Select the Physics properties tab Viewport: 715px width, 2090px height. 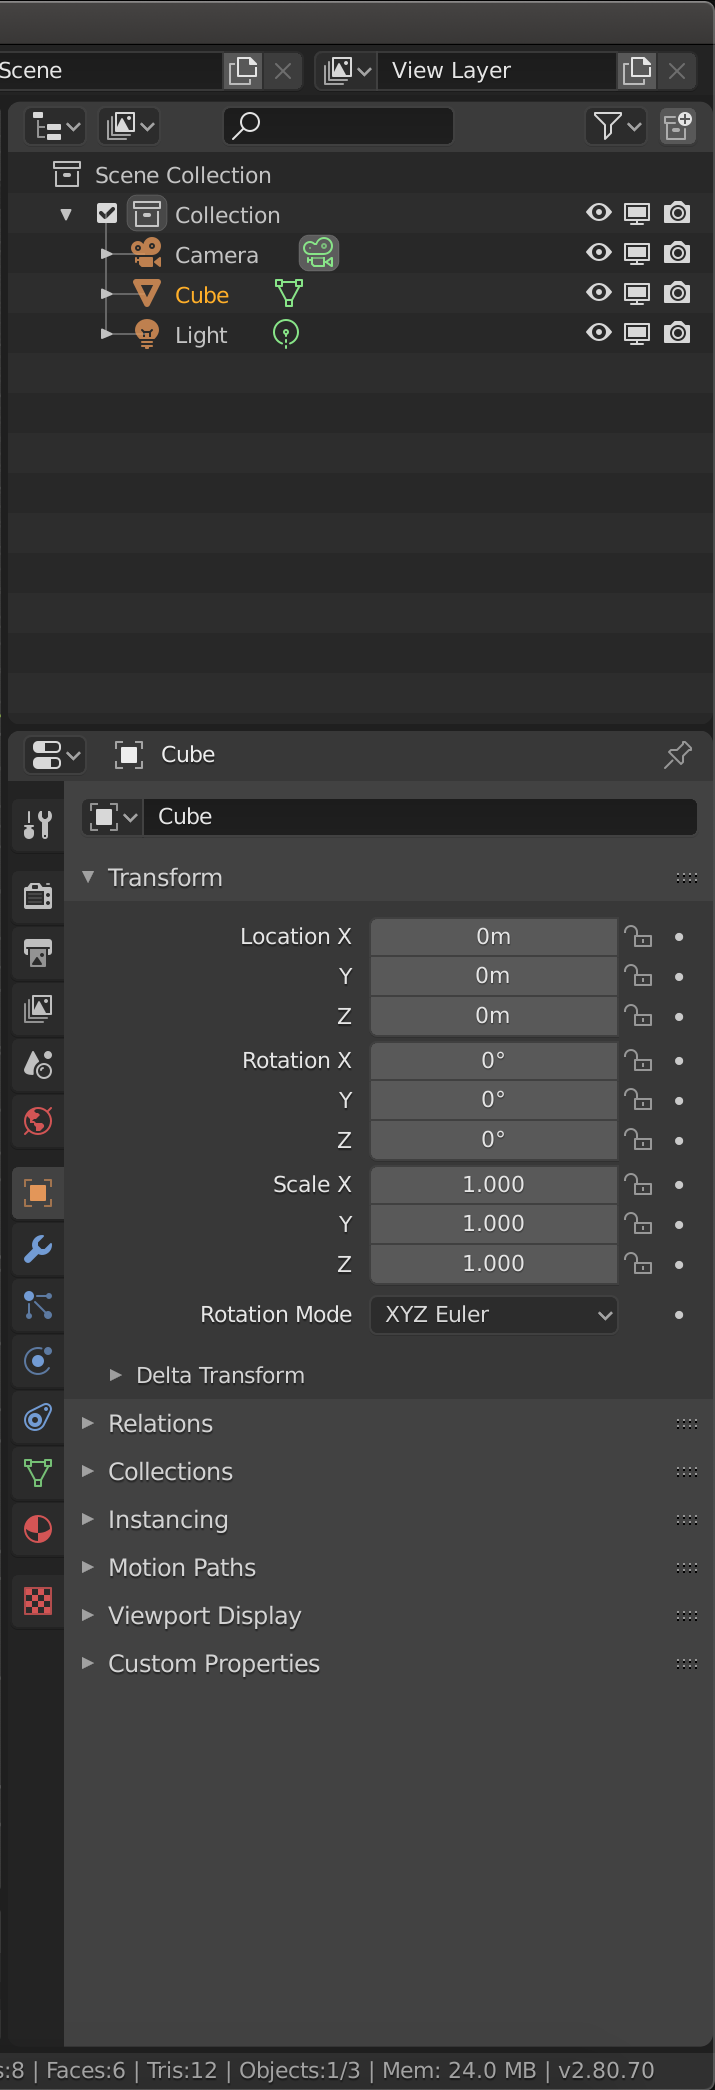pyautogui.click(x=37, y=1361)
